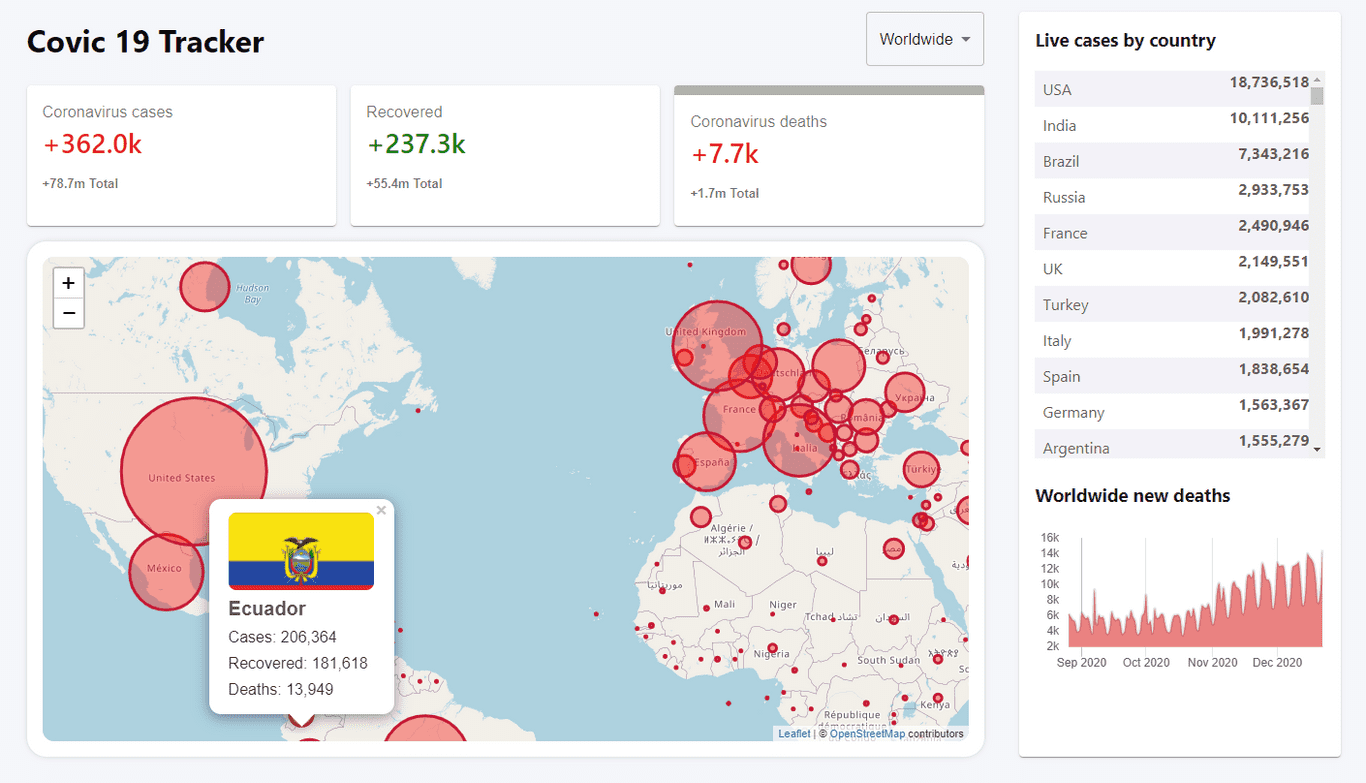Select the Recovered card
Viewport: 1366px width, 783px height.
pyautogui.click(x=505, y=155)
